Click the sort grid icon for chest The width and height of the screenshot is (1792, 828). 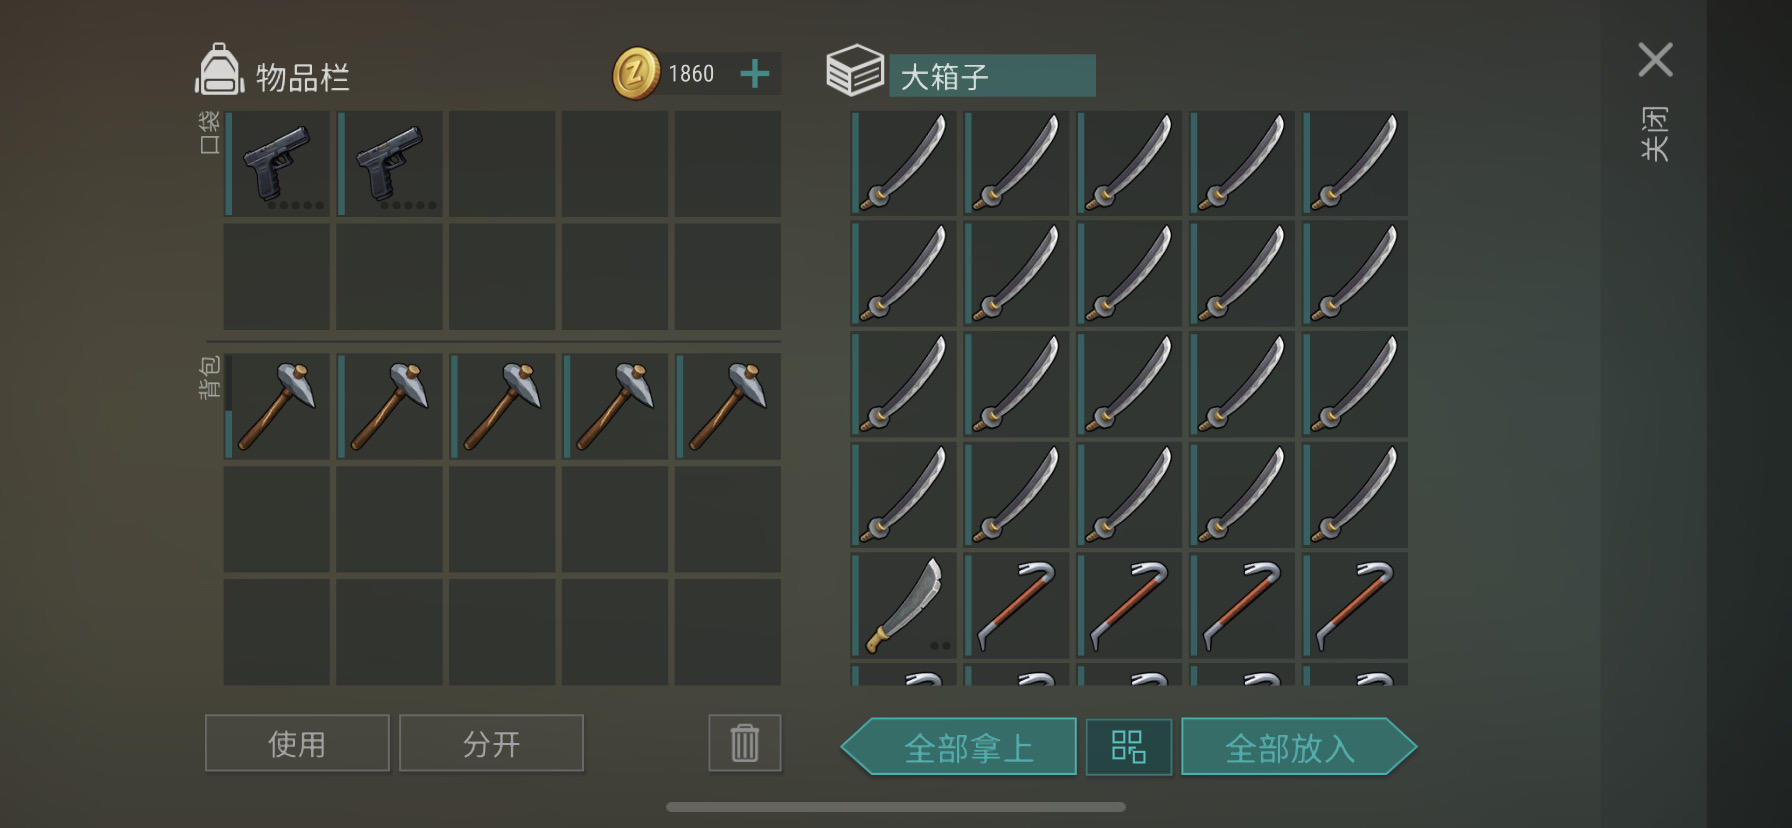1128,746
